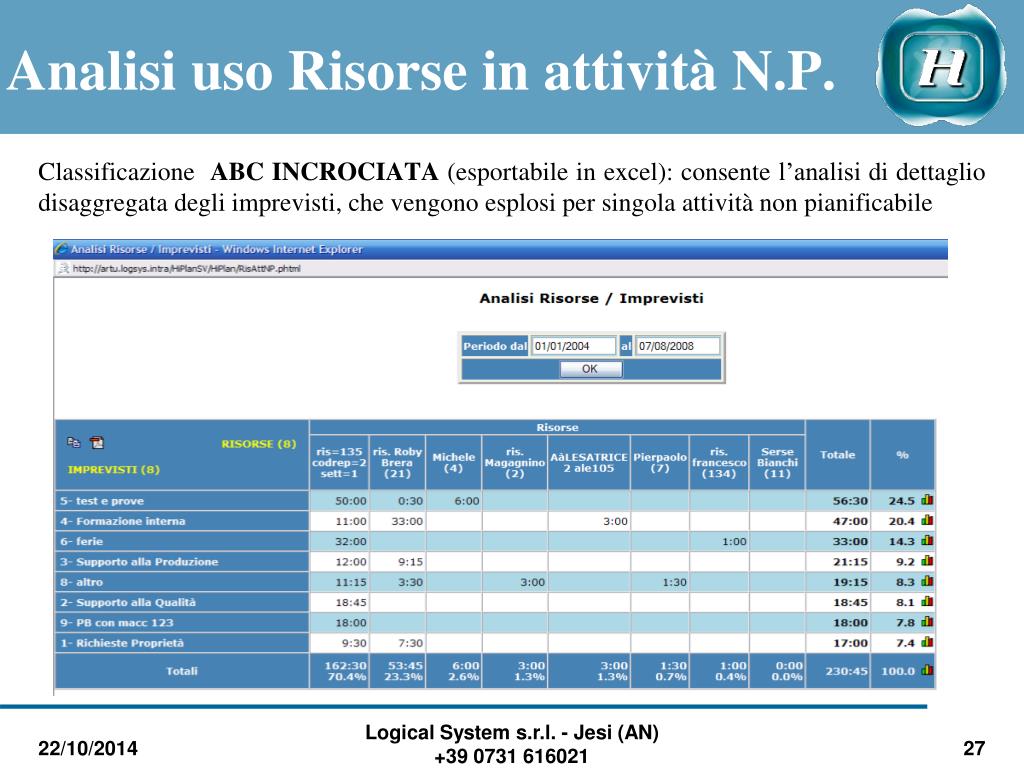Click the Internet Explorer title bar icon
Viewport: 1024px width, 768px height.
[62, 249]
